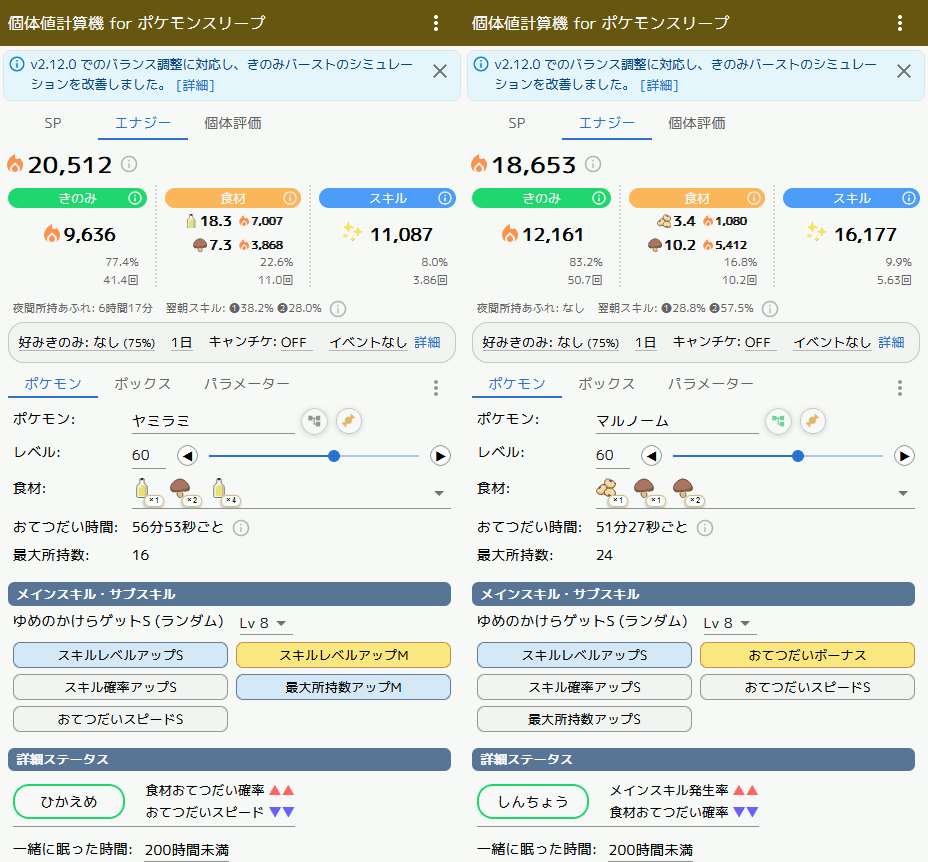This screenshot has width=928, height=862.
Task: Increase ヤミラミ's level with the right arrow
Action: 439,456
